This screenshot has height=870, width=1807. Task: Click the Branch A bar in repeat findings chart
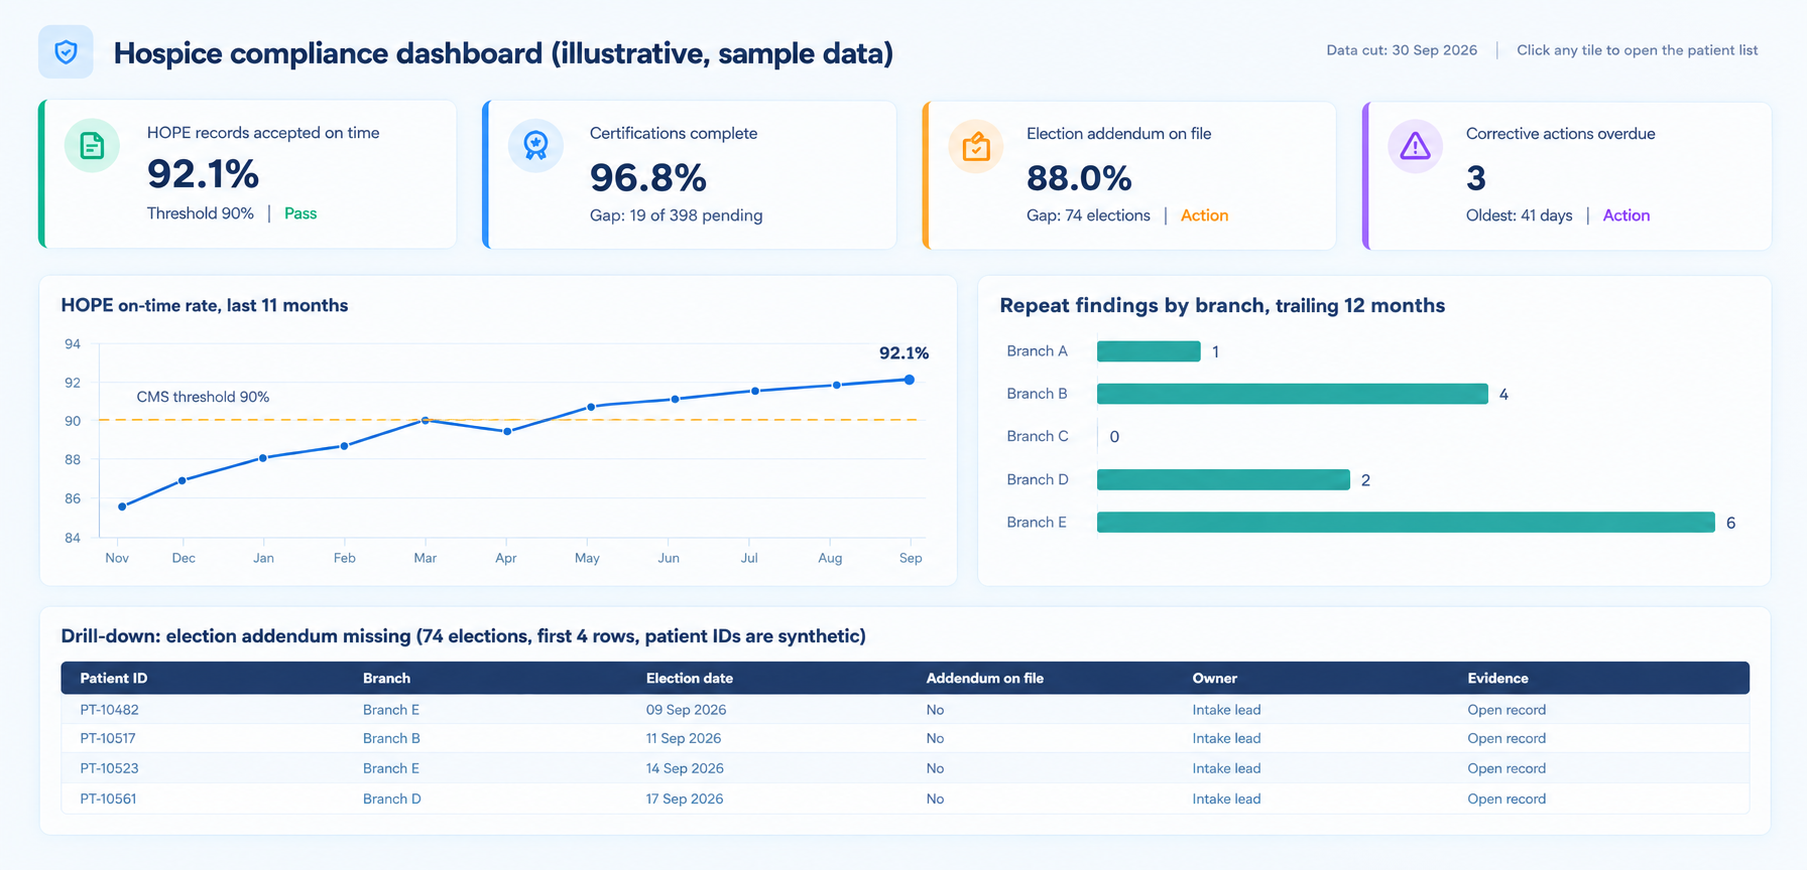[1148, 351]
